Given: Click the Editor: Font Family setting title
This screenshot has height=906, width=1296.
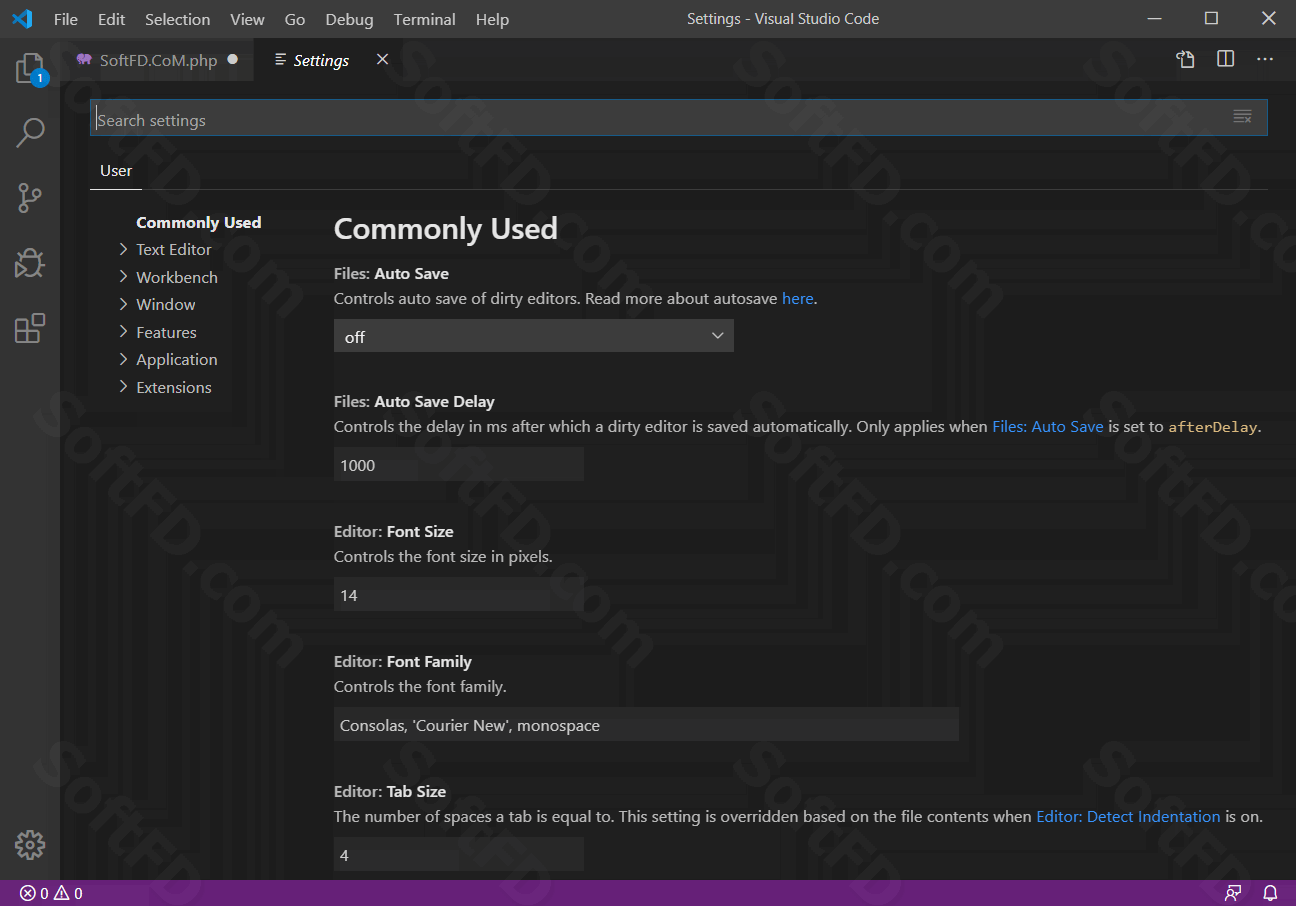Looking at the screenshot, I should [x=402, y=661].
